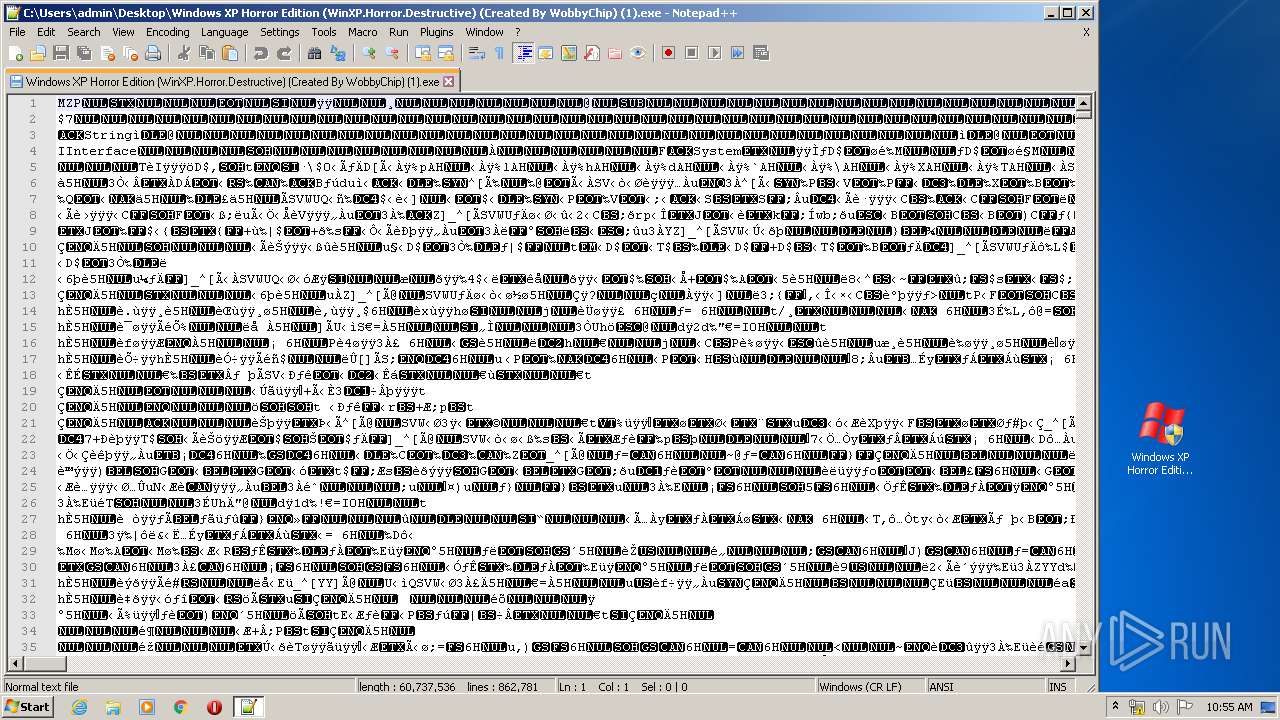Click the Copy toolbar icon

pyautogui.click(x=207, y=53)
